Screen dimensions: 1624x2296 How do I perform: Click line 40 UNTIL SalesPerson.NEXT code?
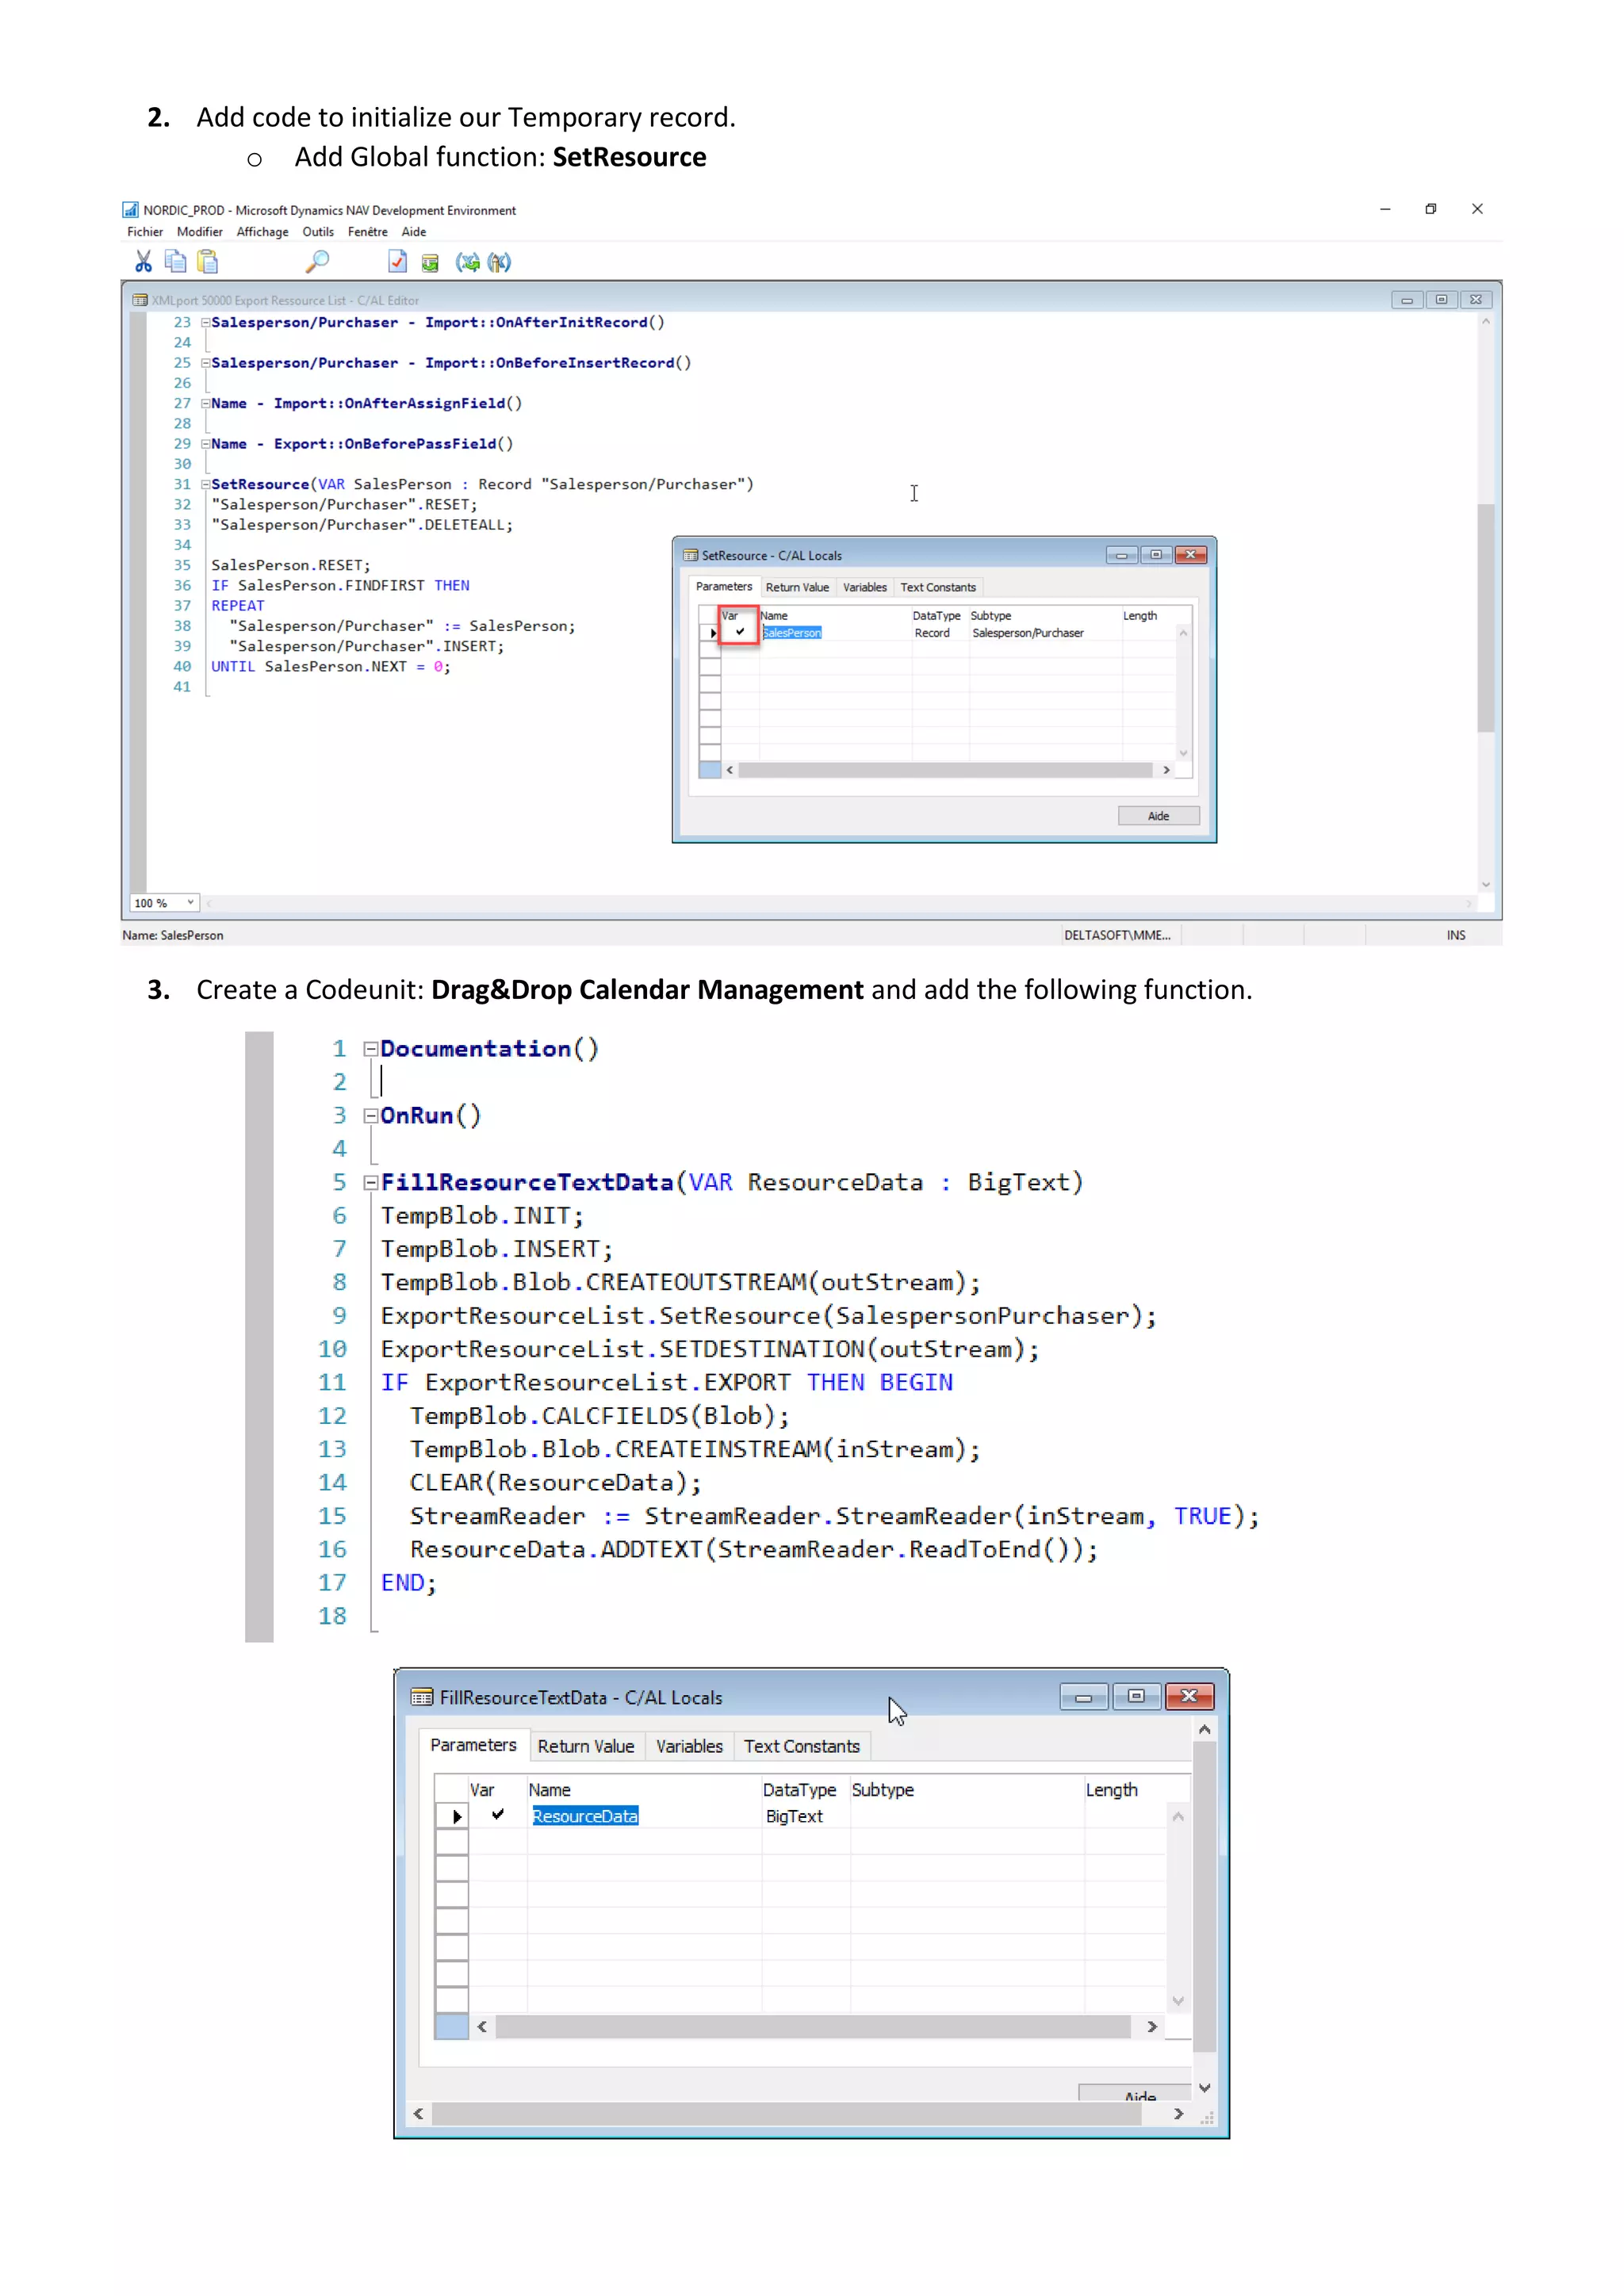pyautogui.click(x=331, y=667)
